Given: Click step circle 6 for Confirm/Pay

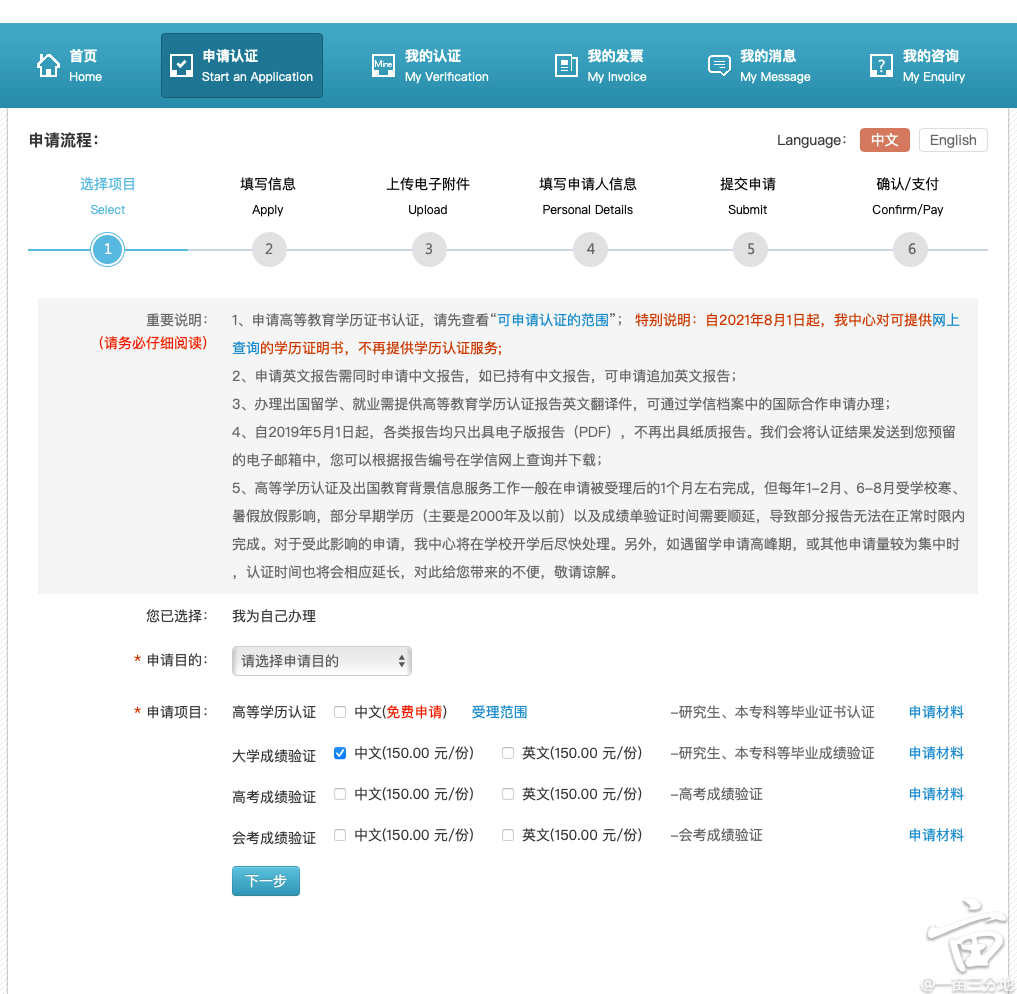Looking at the screenshot, I should (x=910, y=249).
